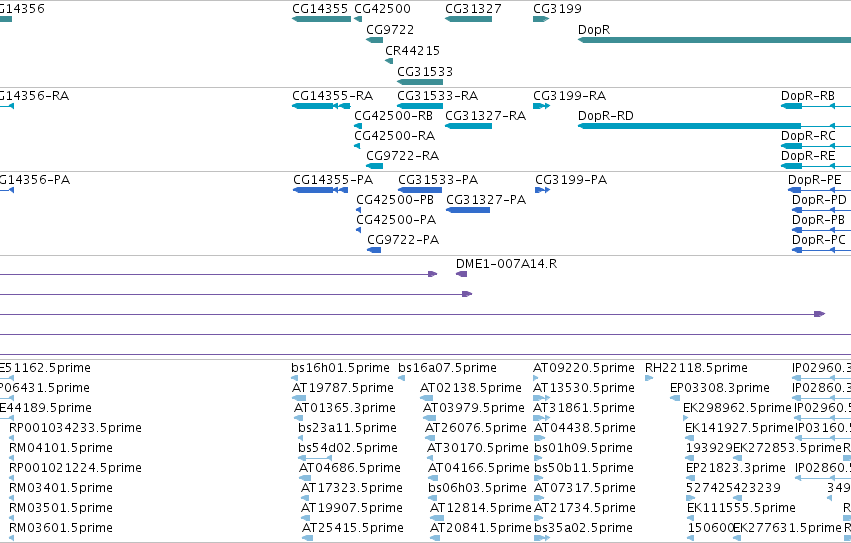This screenshot has width=851, height=543.
Task: Click protein CG14355-PA
Action: [x=320, y=190]
